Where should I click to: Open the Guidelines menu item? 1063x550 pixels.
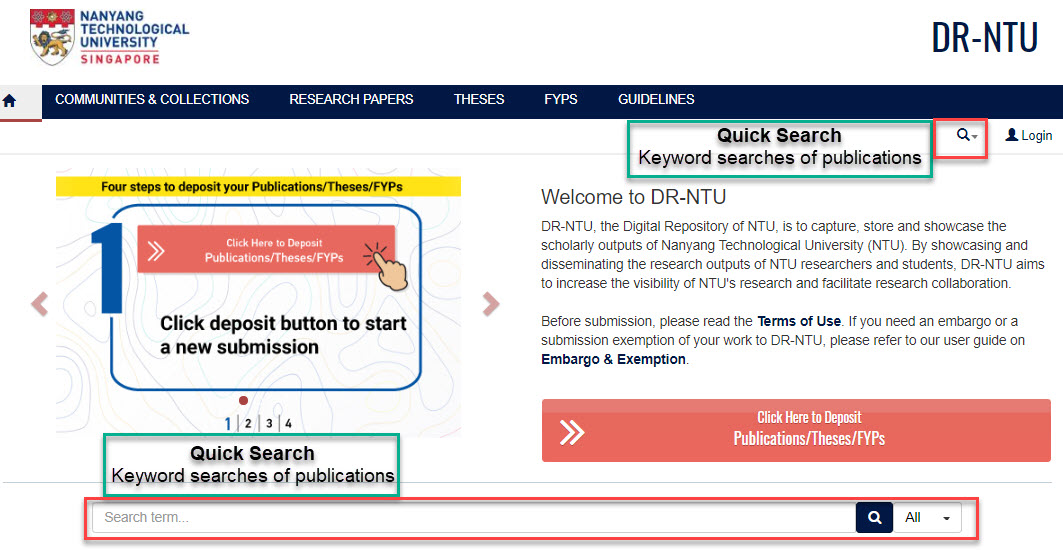[x=656, y=100]
